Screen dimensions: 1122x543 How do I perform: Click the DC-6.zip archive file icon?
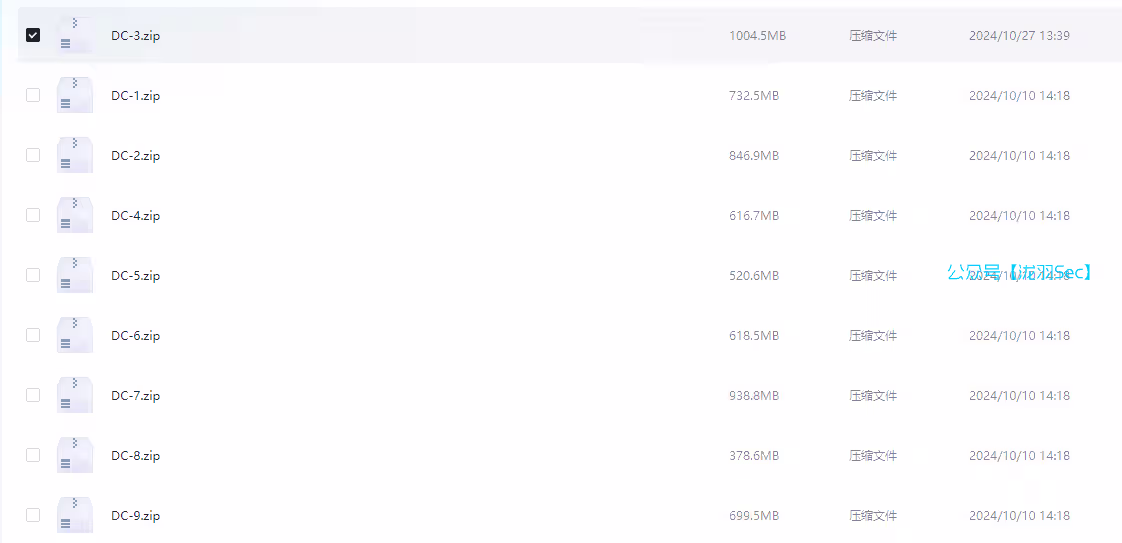75,335
